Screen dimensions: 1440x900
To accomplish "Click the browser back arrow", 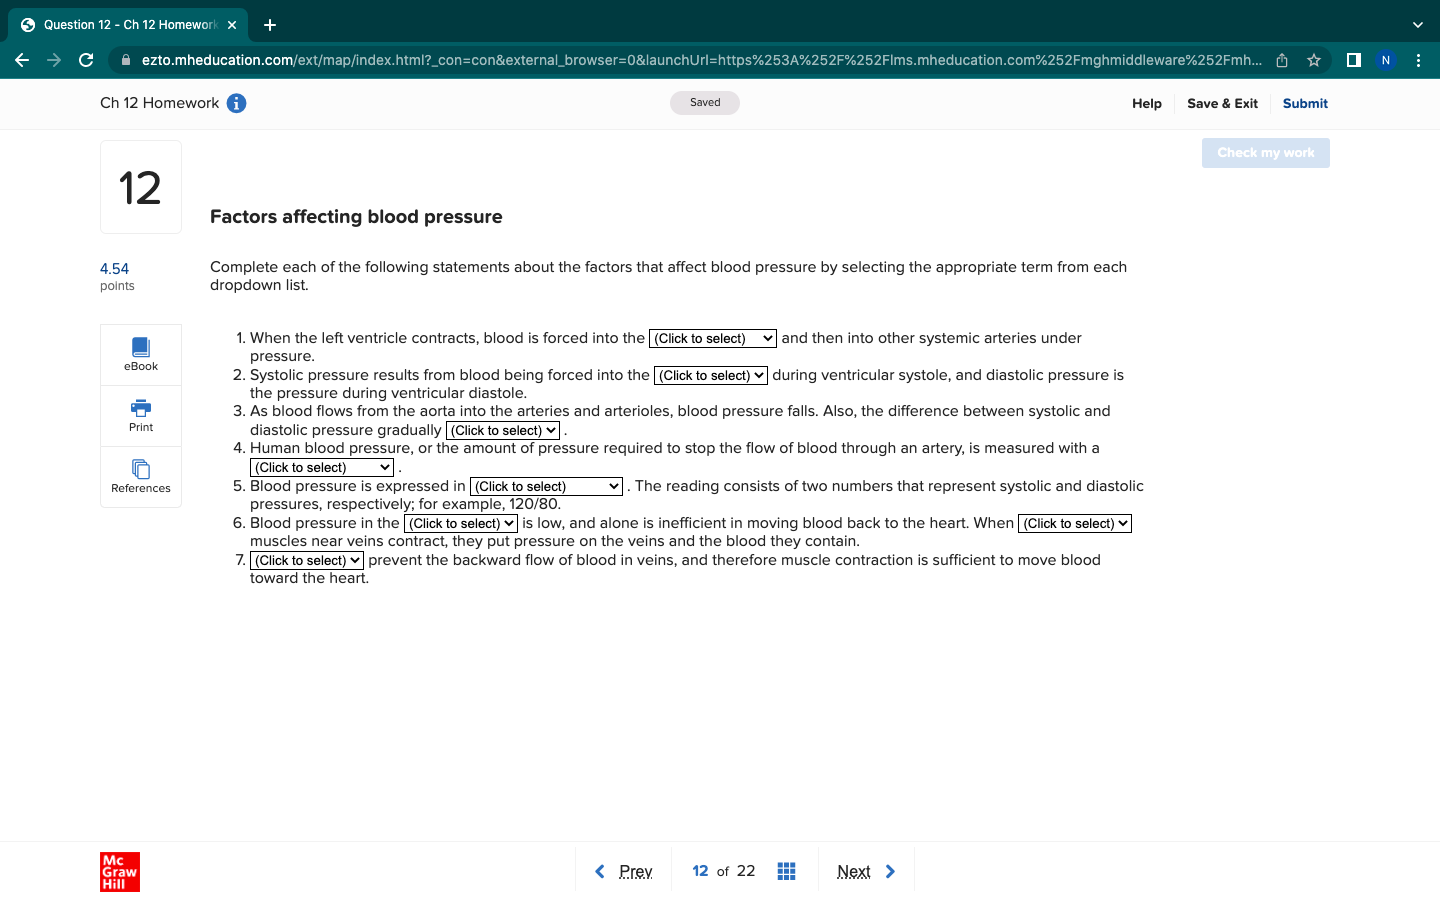I will 22,60.
